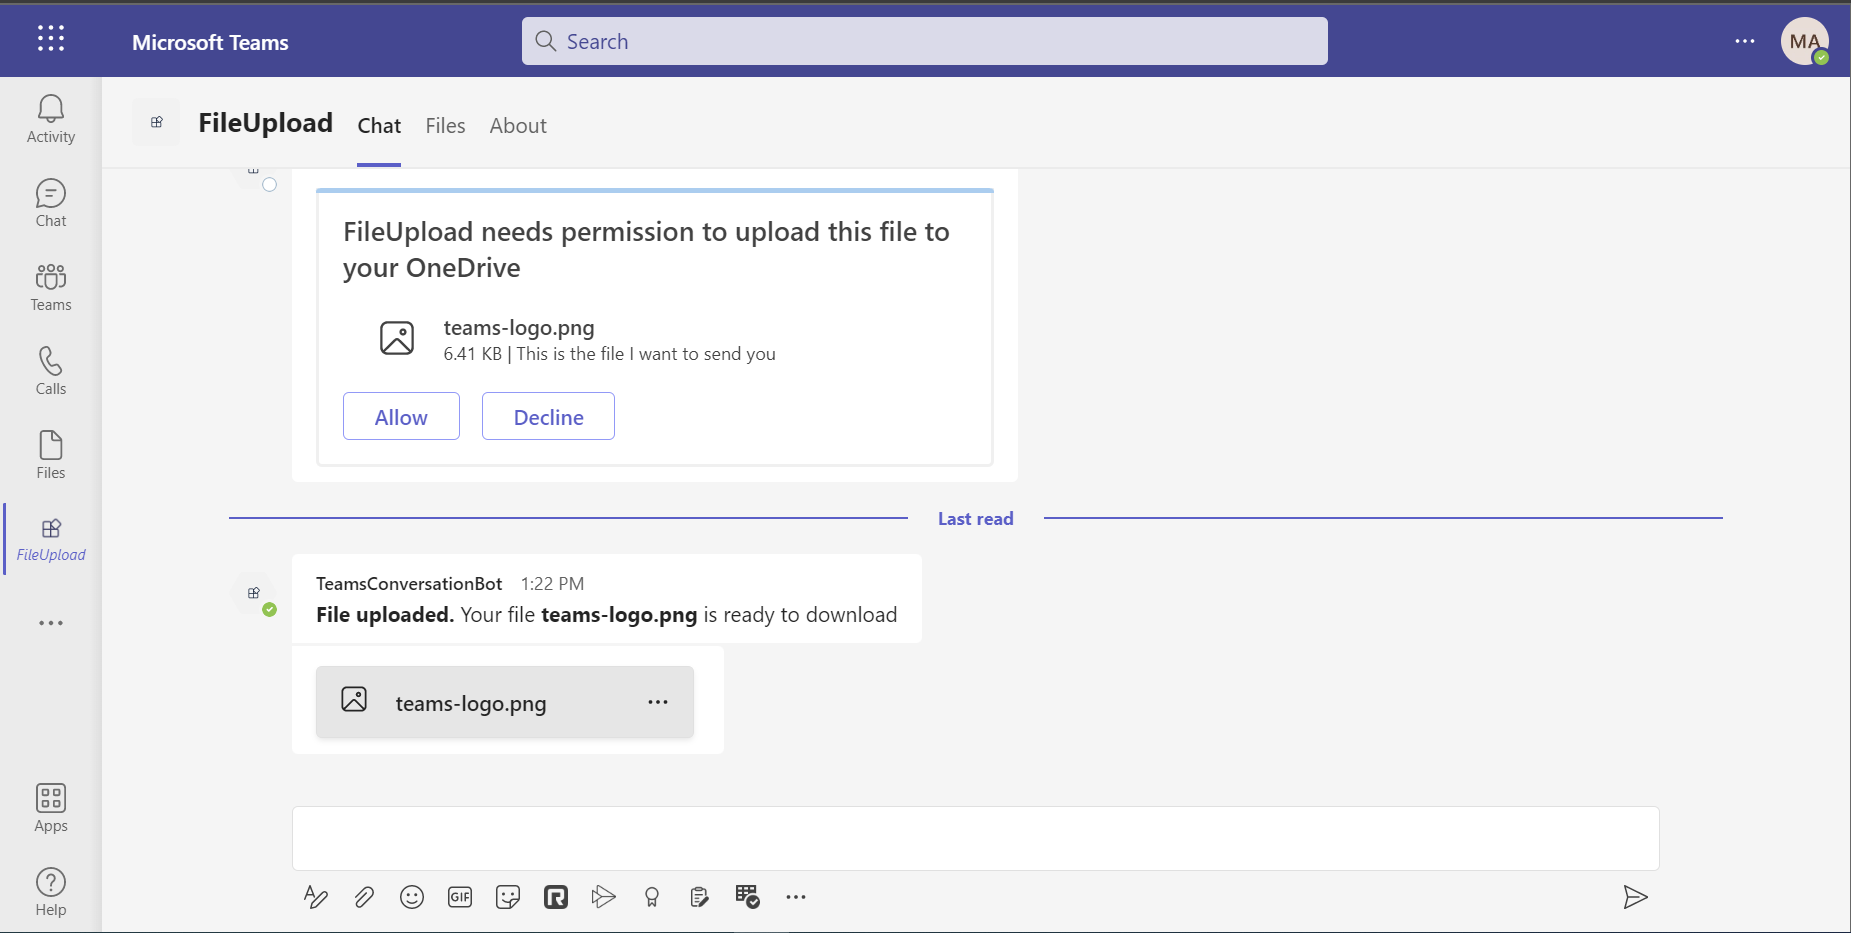Open the Praise badge icon
Viewport: 1851px width, 933px height.
click(652, 897)
